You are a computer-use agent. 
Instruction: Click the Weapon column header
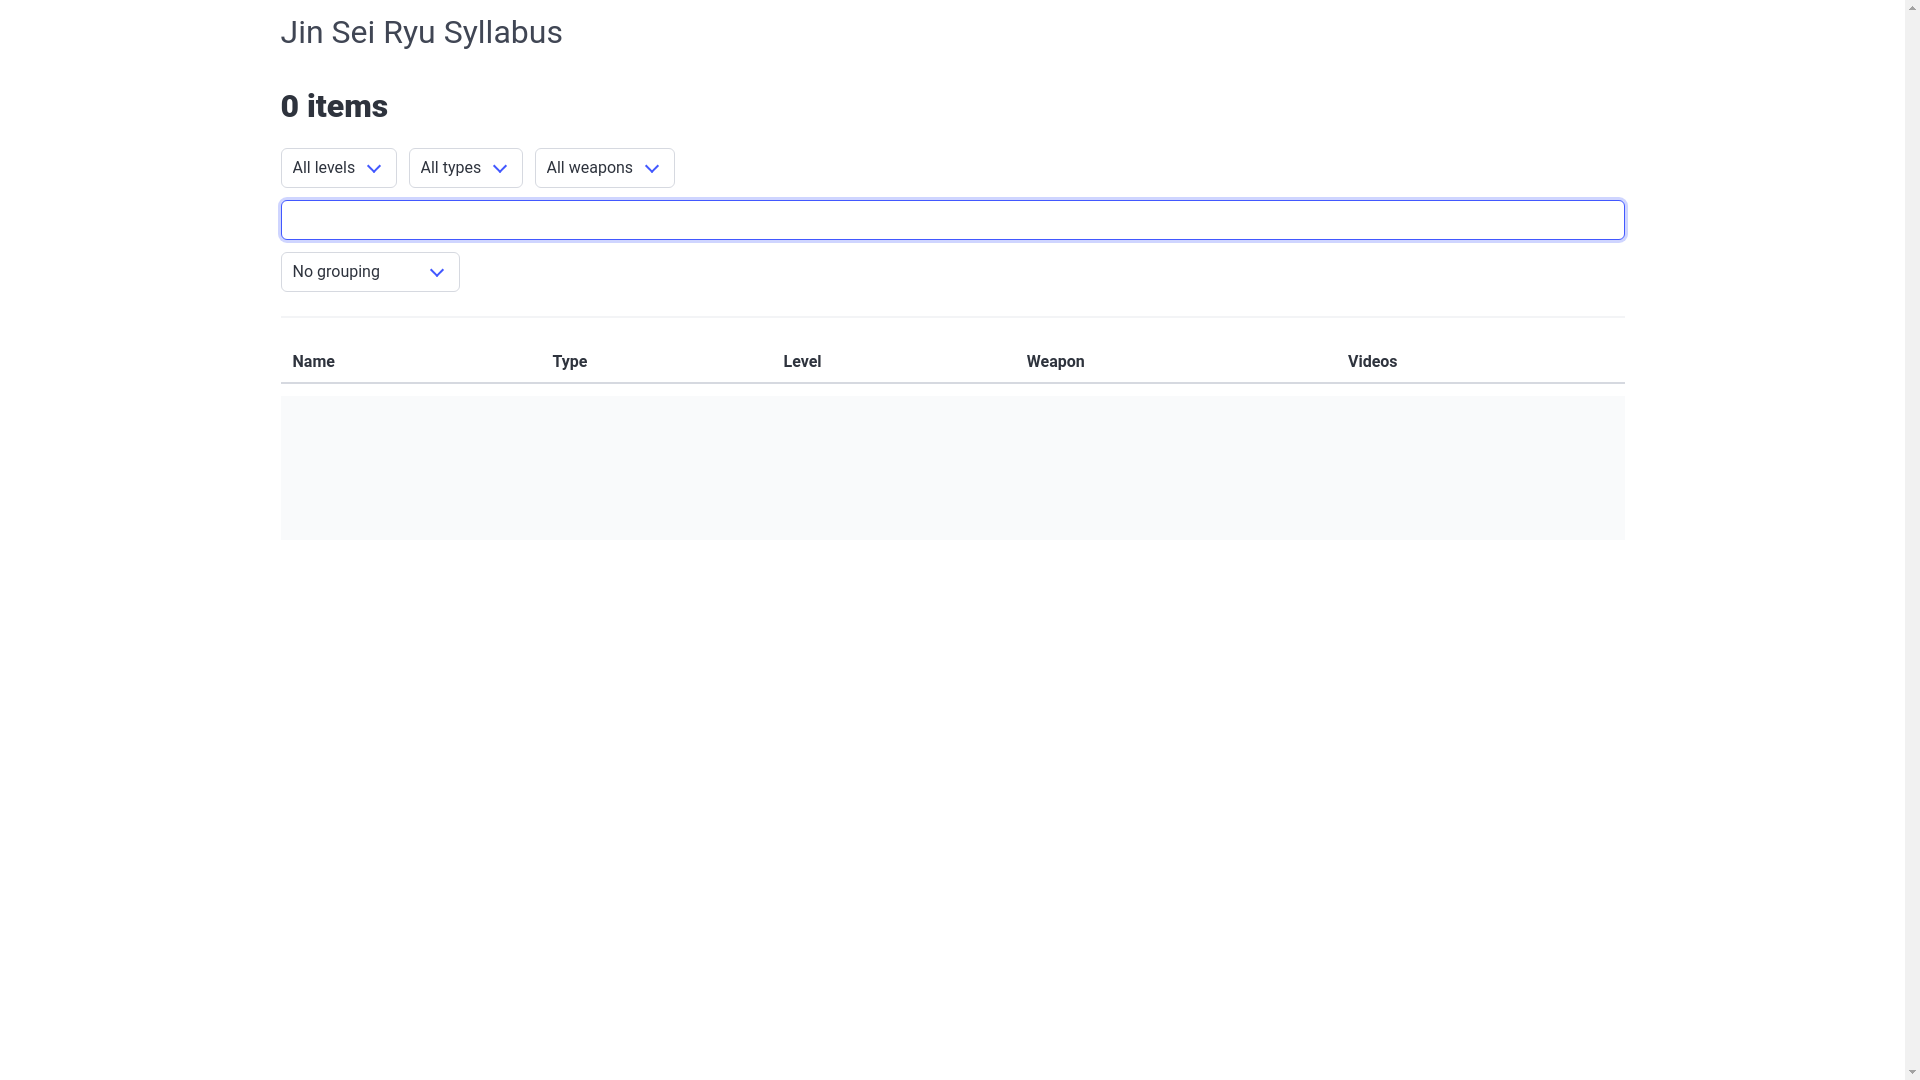[x=1055, y=362]
